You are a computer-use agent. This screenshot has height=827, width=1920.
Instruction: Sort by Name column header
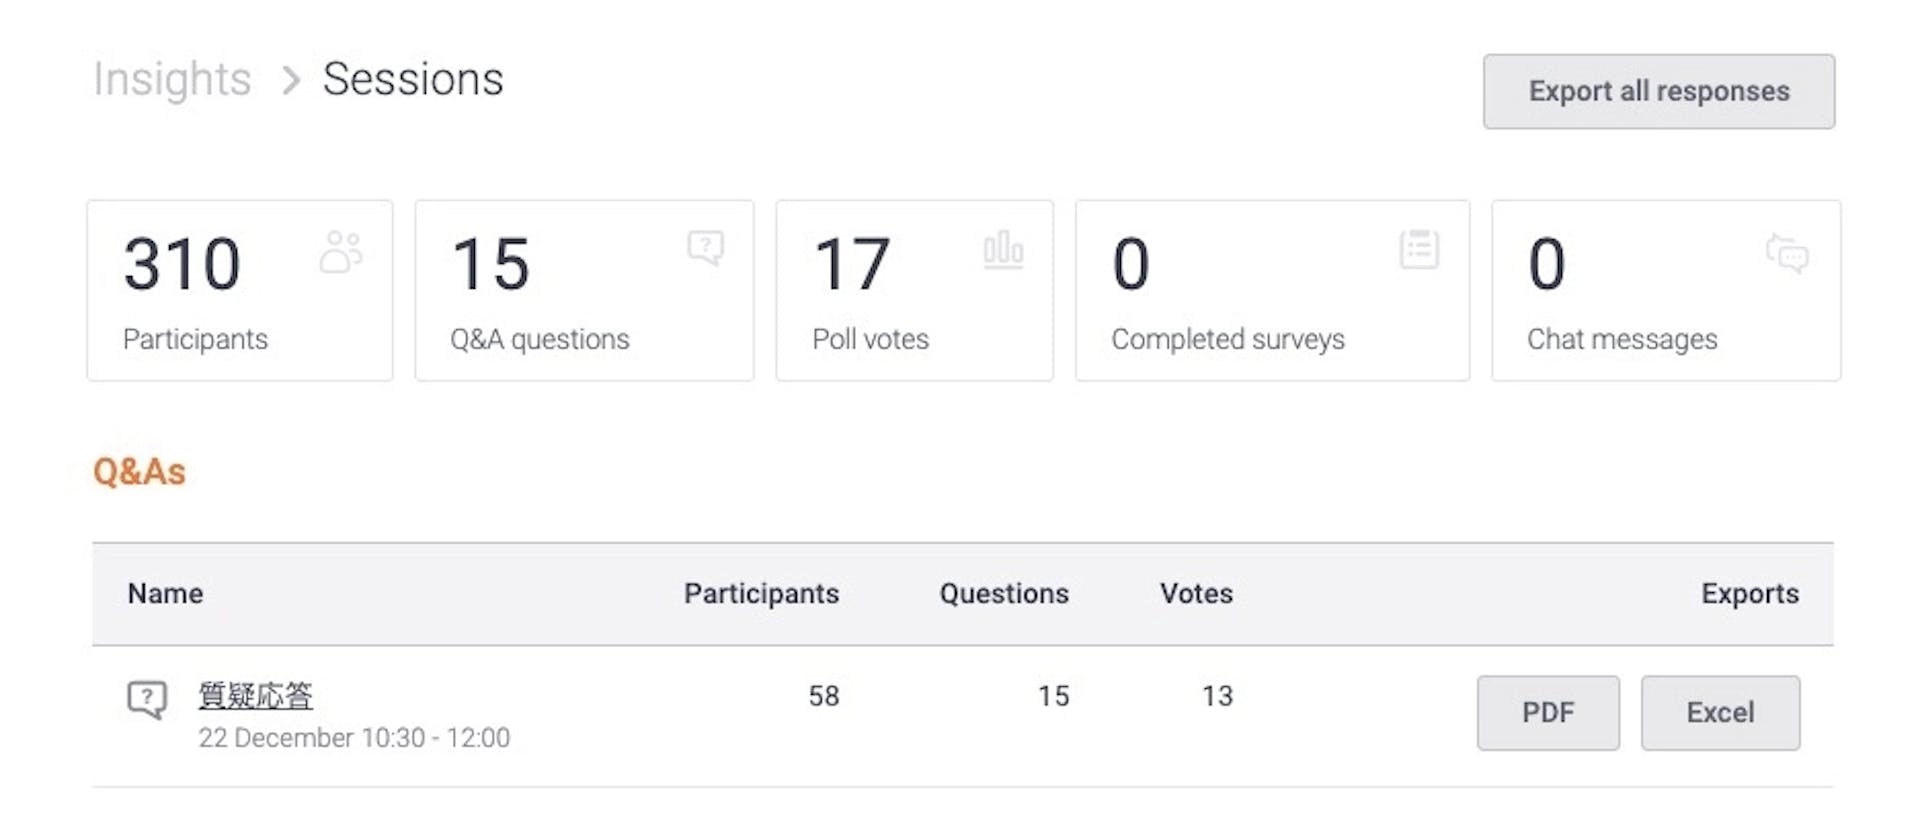(x=165, y=593)
